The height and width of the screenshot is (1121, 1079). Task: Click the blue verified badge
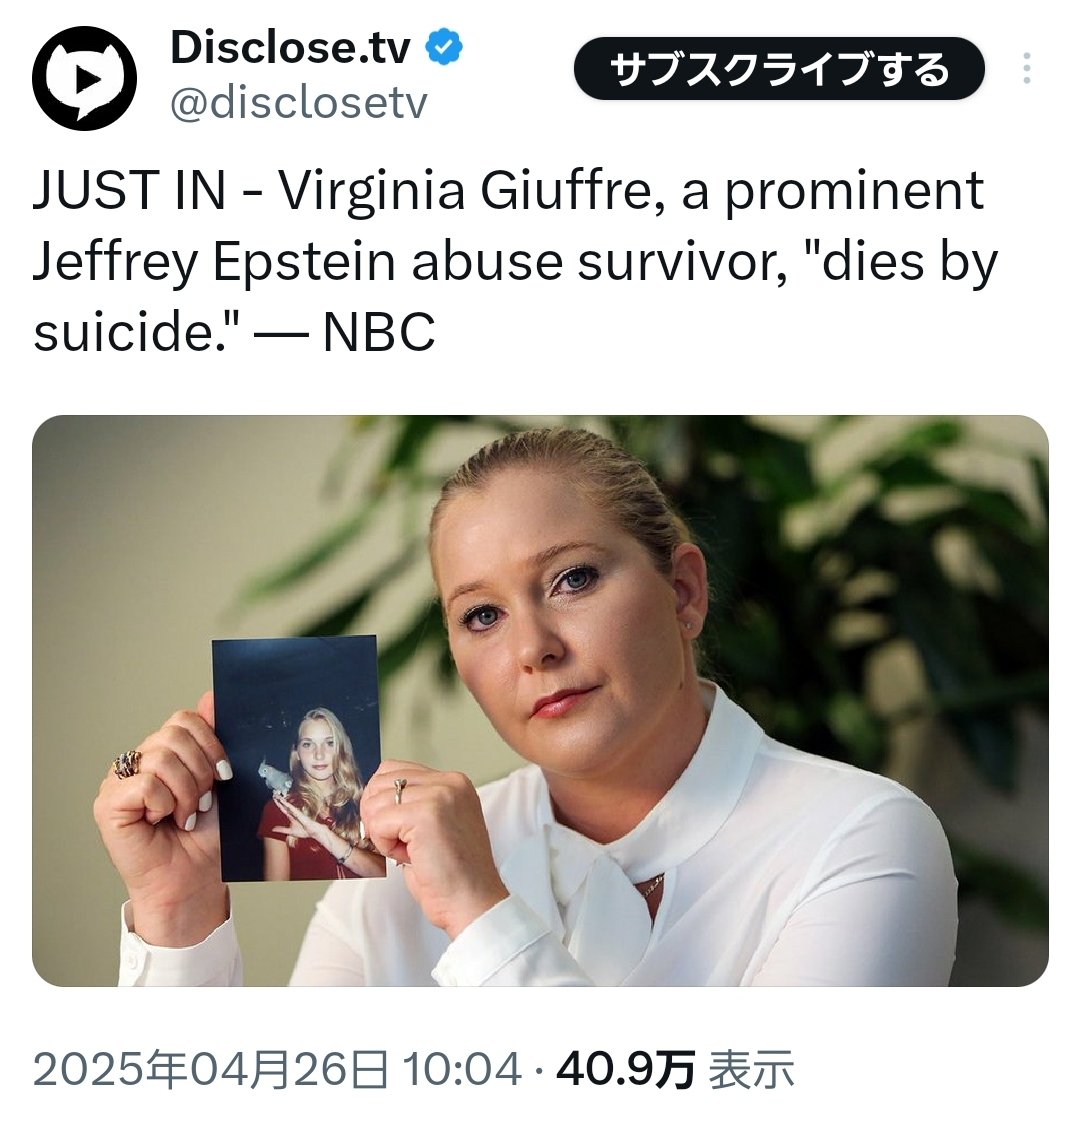coord(444,47)
